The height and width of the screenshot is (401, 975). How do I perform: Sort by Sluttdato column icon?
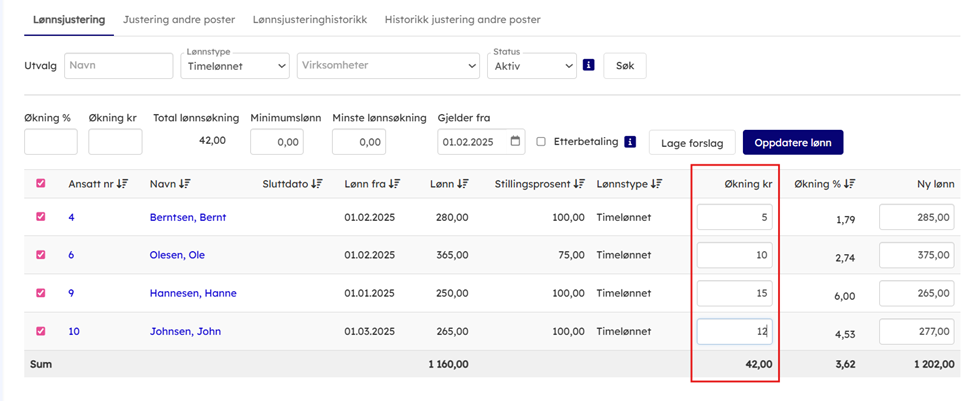[x=316, y=184]
